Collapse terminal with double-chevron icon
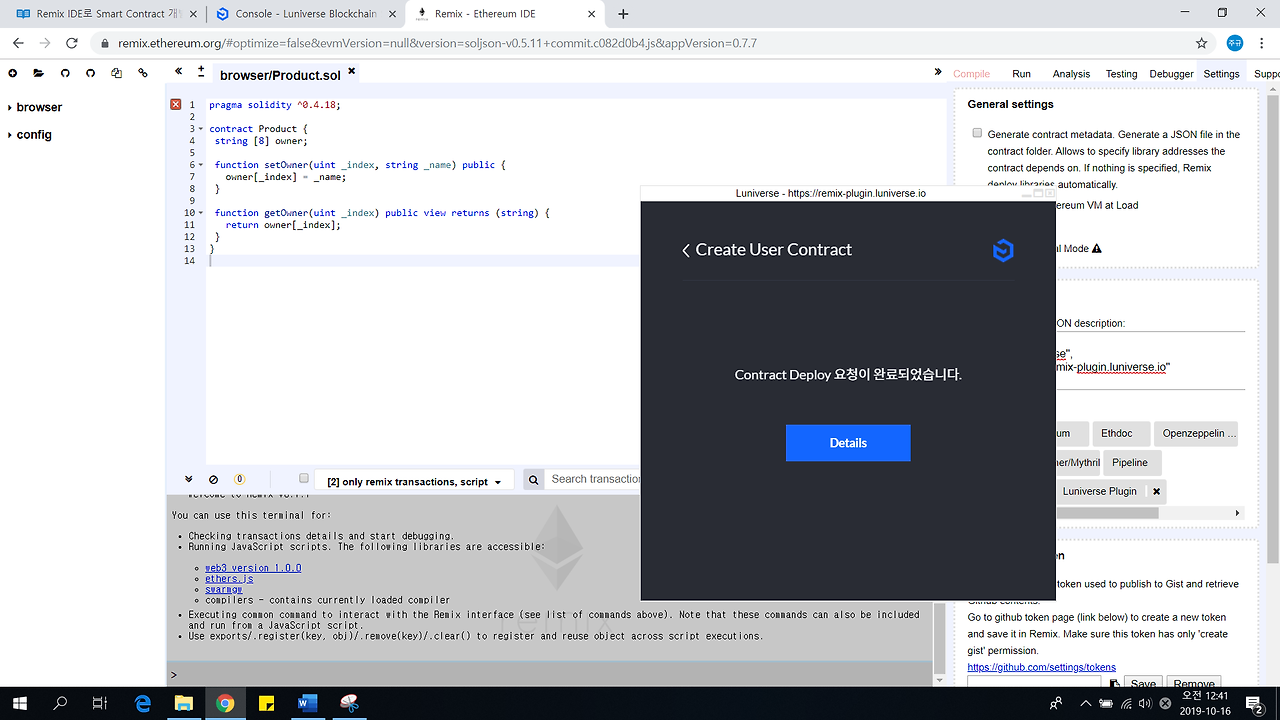The image size is (1280, 720). click(188, 480)
